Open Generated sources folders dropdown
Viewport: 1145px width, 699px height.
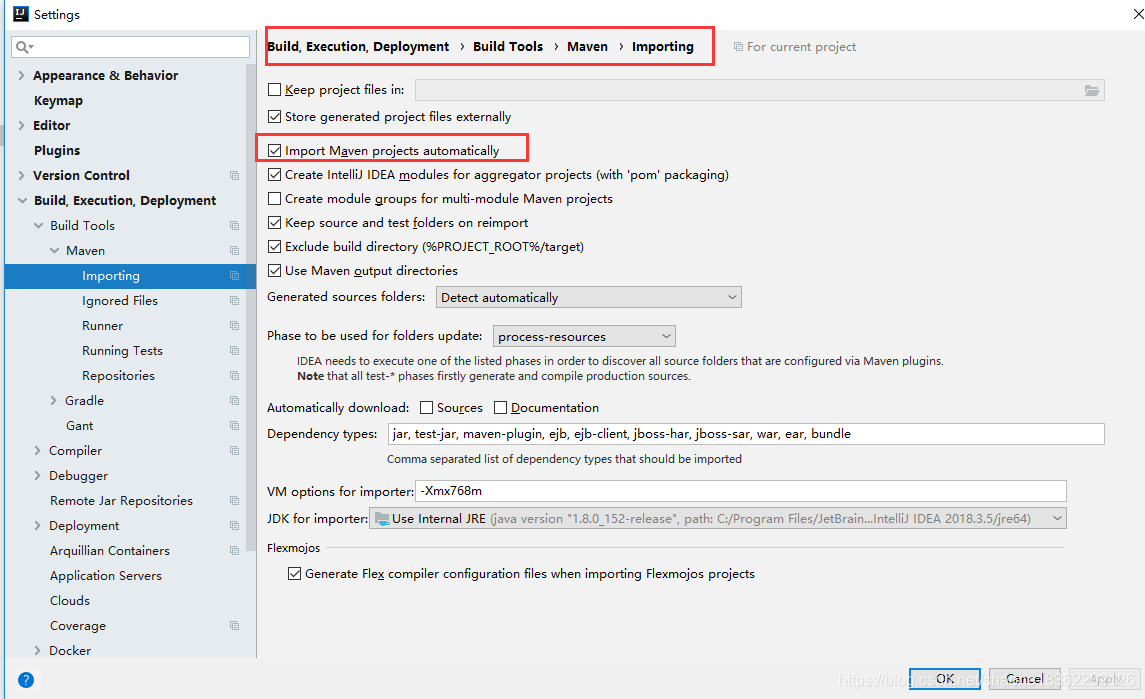589,297
